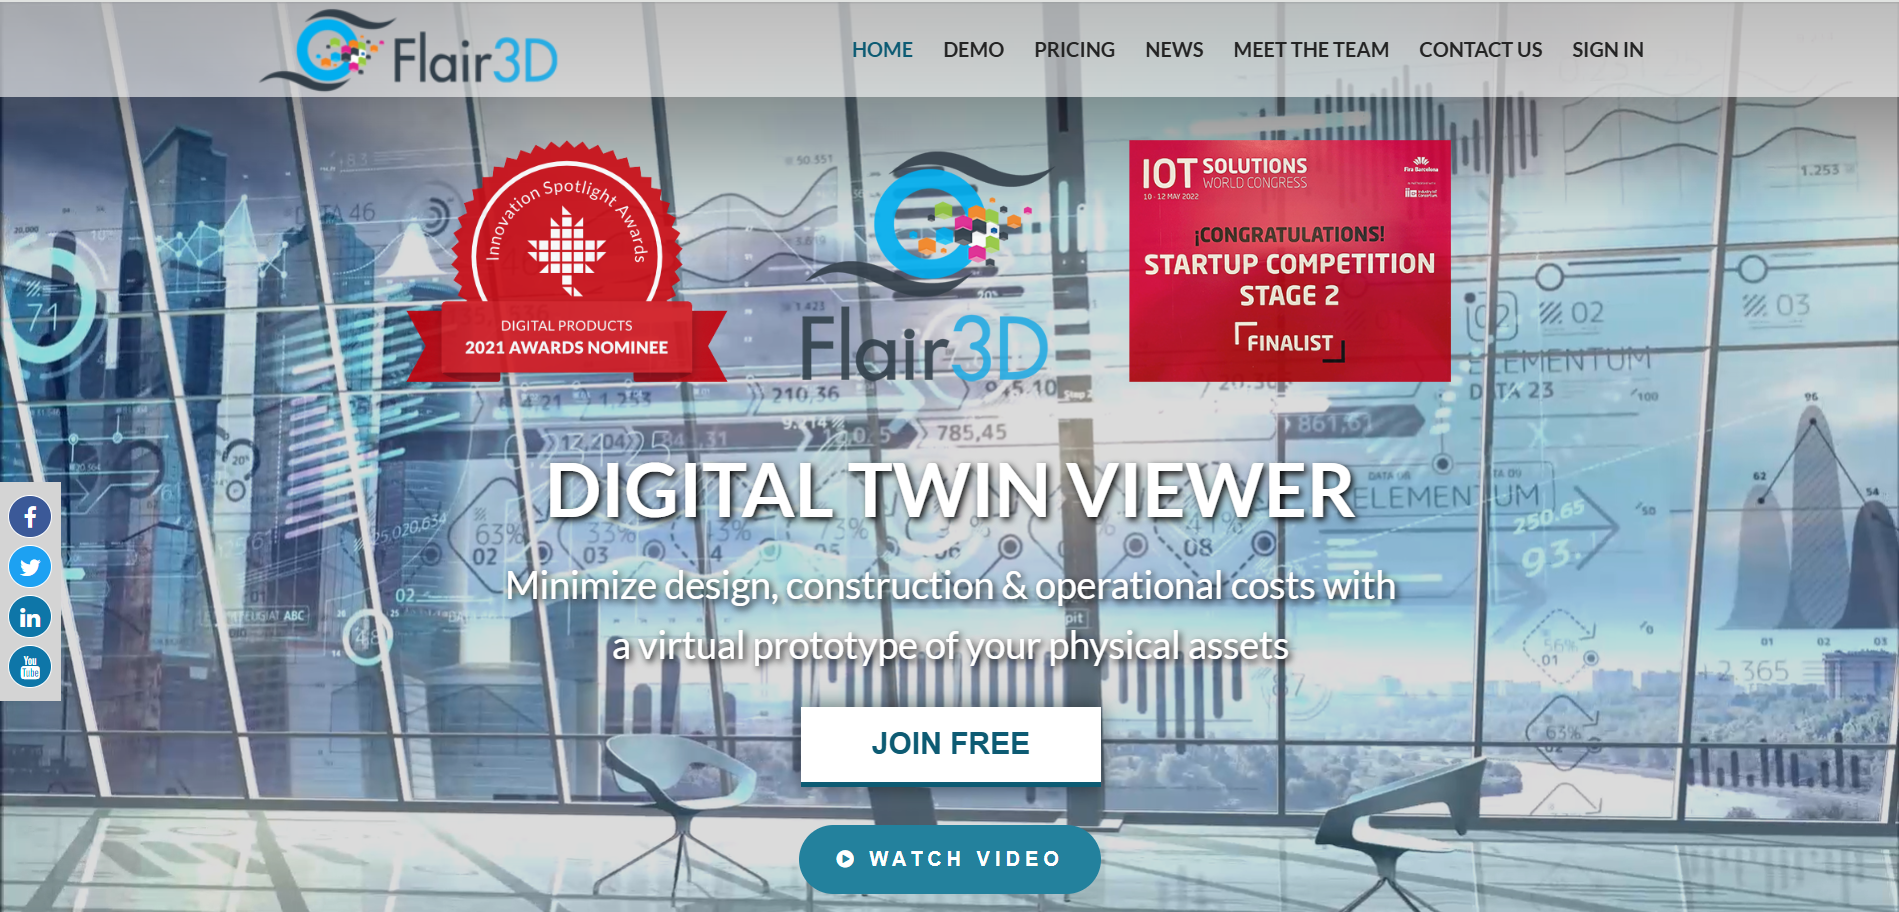Click the 'Minimize design, construction' tagline text
This screenshot has width=1899, height=912.
[x=950, y=616]
